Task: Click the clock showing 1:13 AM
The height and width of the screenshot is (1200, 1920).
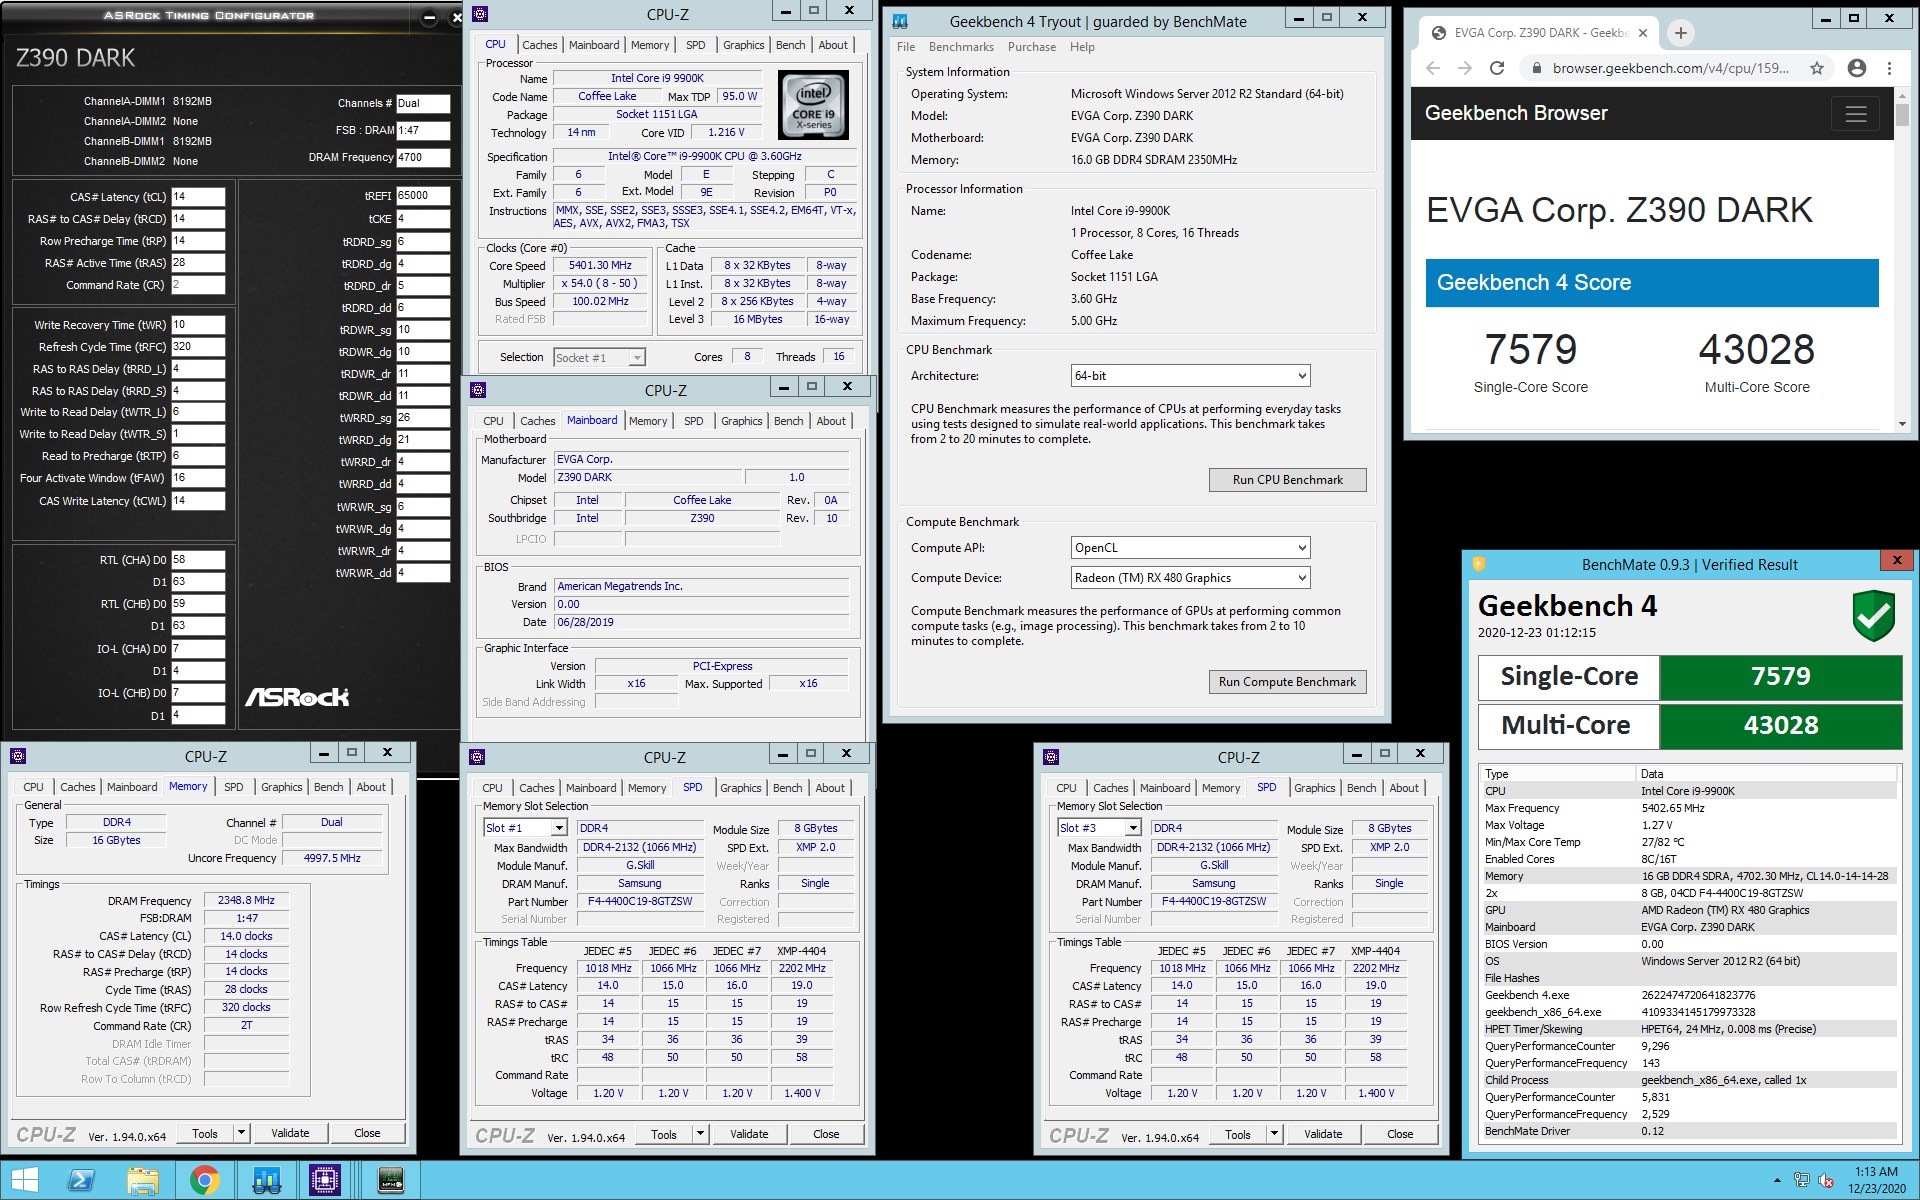Action: pyautogui.click(x=1875, y=1172)
